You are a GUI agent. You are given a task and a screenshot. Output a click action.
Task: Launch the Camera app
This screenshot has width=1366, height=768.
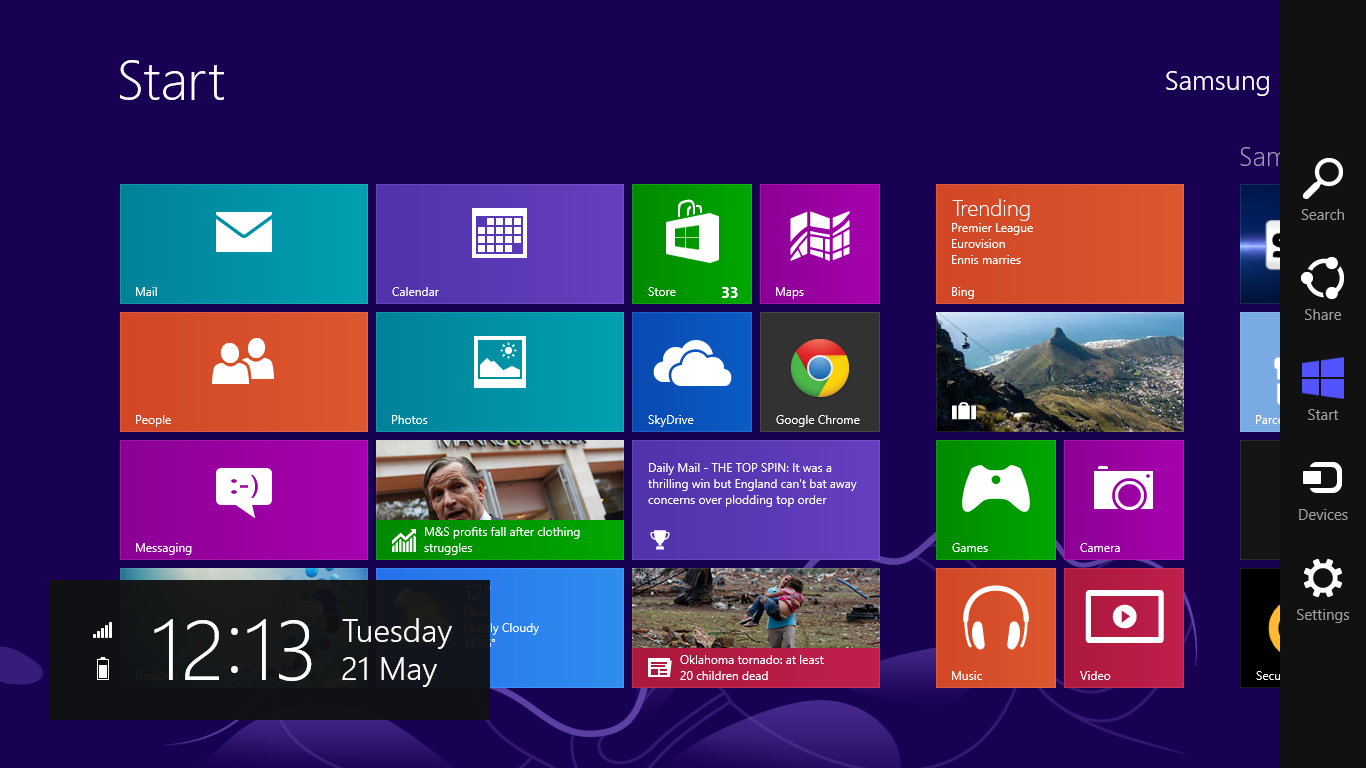[x=1123, y=499]
